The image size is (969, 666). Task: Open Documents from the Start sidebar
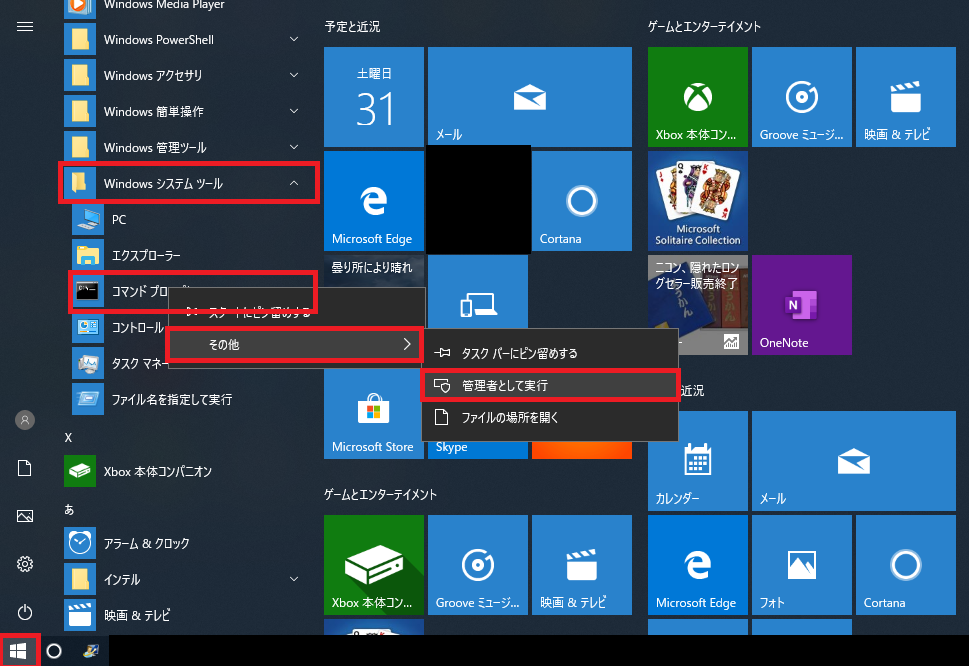pyautogui.click(x=25, y=468)
